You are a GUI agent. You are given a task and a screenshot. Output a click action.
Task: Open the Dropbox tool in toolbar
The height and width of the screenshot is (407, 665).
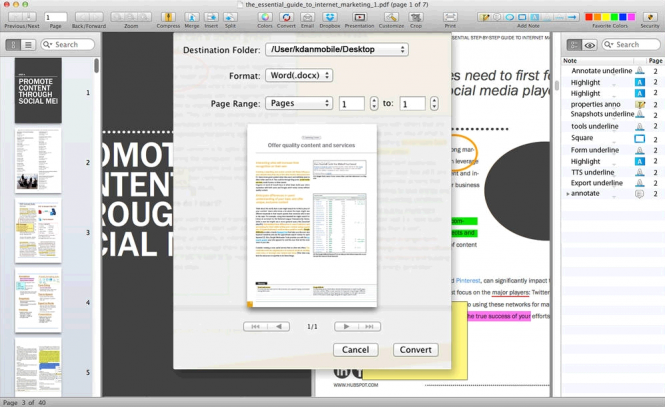point(329,18)
